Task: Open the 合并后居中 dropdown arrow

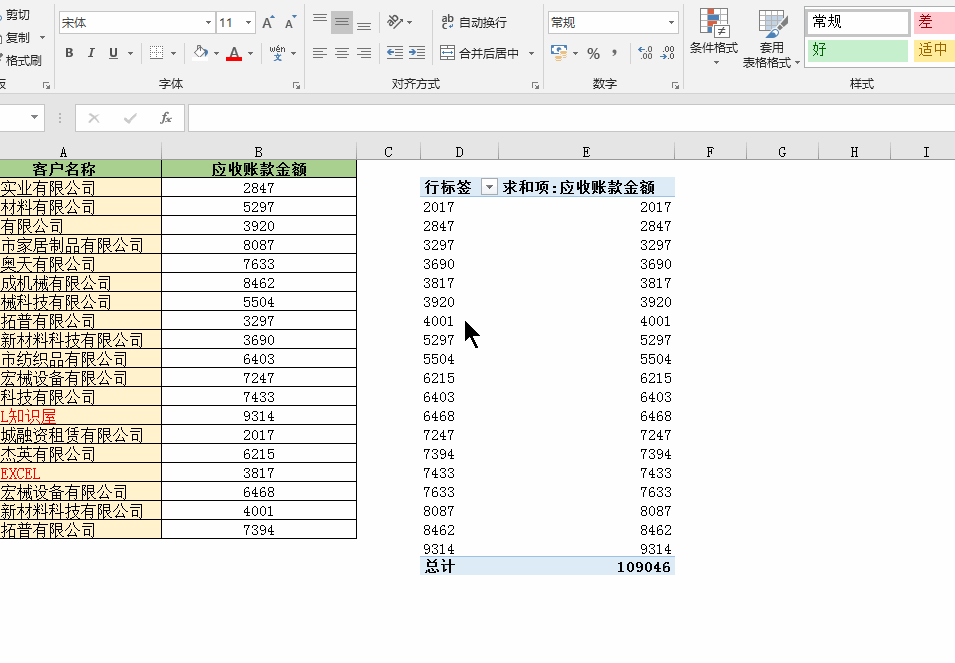Action: (x=532, y=54)
